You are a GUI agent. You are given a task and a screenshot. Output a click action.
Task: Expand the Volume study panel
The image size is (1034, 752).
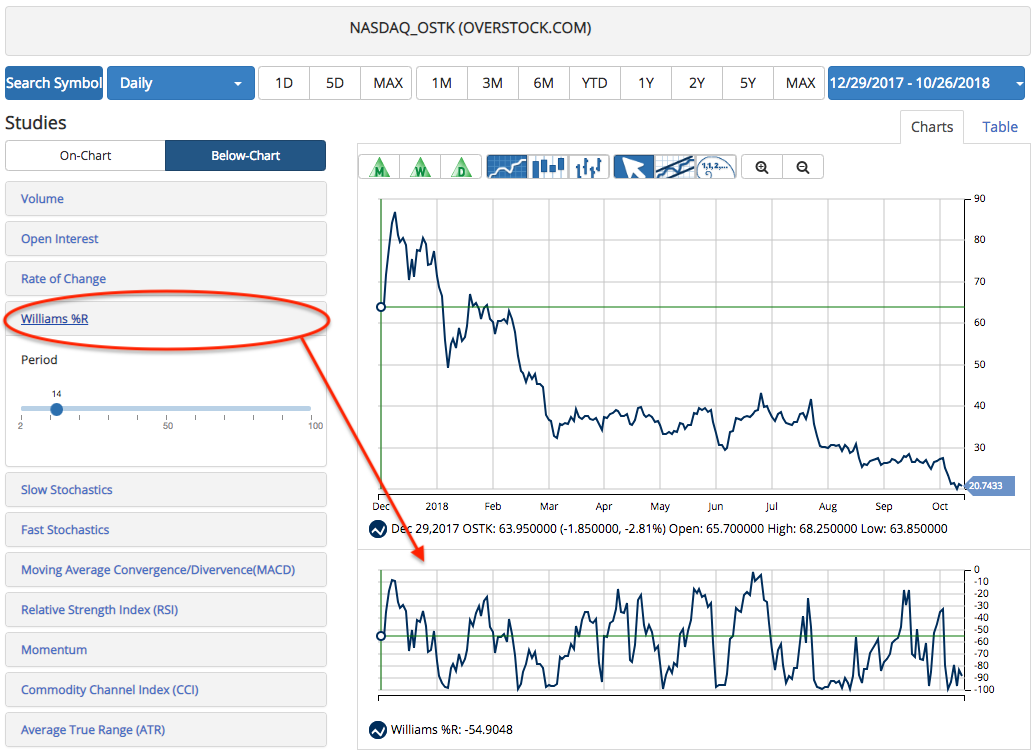pyautogui.click(x=166, y=199)
